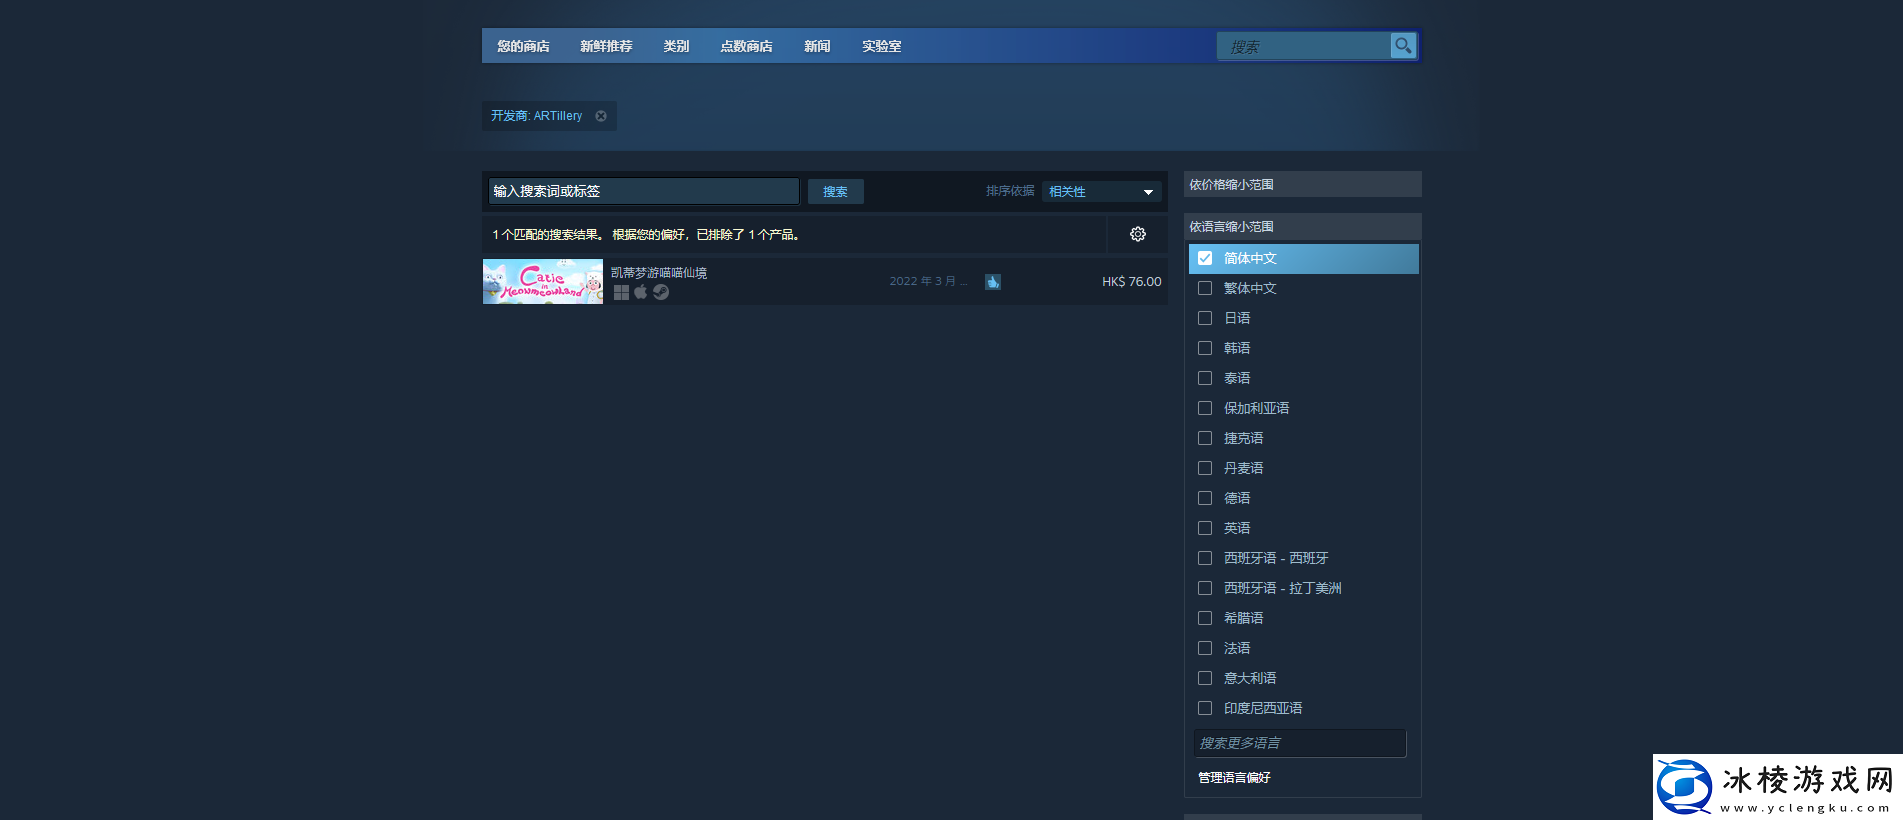The image size is (1903, 820).
Task: Open the 您的商店 menu
Action: [x=523, y=46]
